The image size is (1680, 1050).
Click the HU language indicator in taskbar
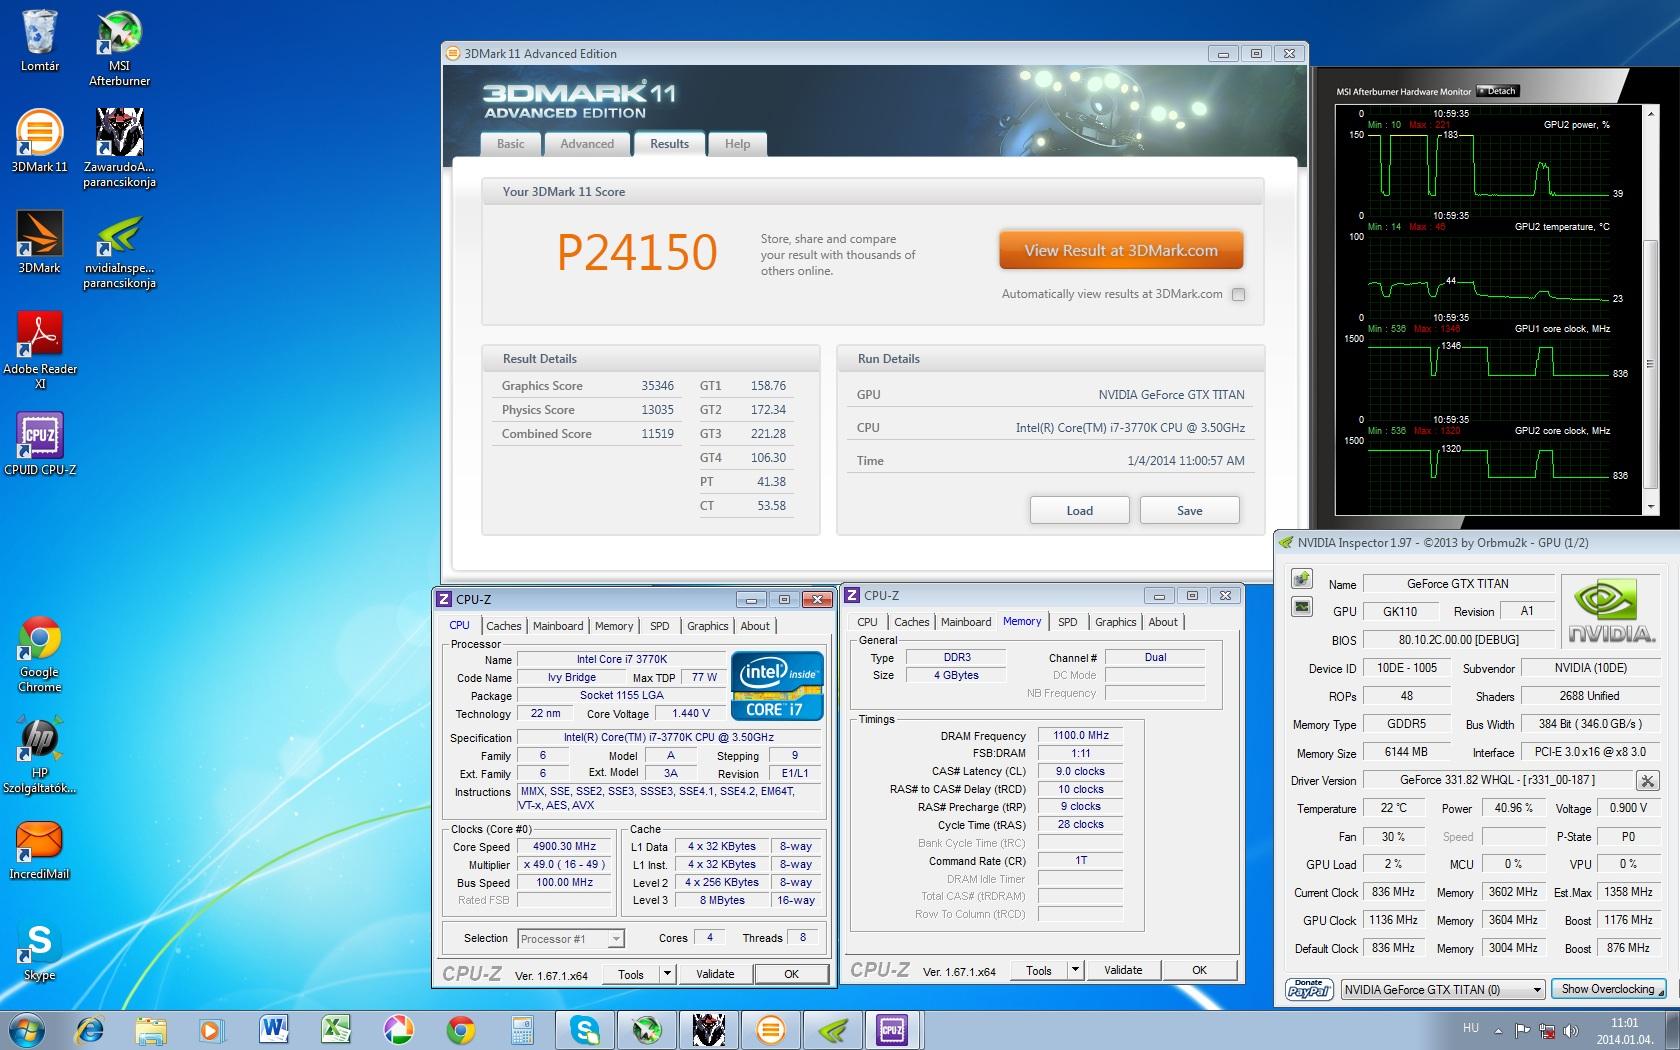click(x=1471, y=1028)
